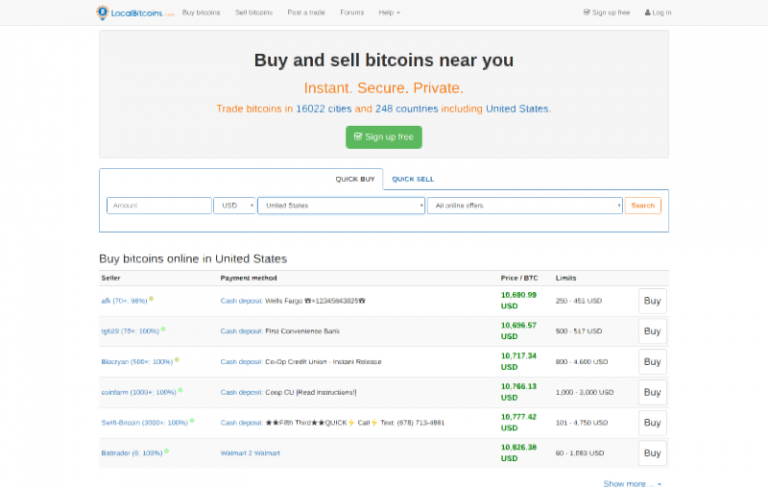Click Sign up free in top navbar
This screenshot has height=489, width=768.
(606, 13)
